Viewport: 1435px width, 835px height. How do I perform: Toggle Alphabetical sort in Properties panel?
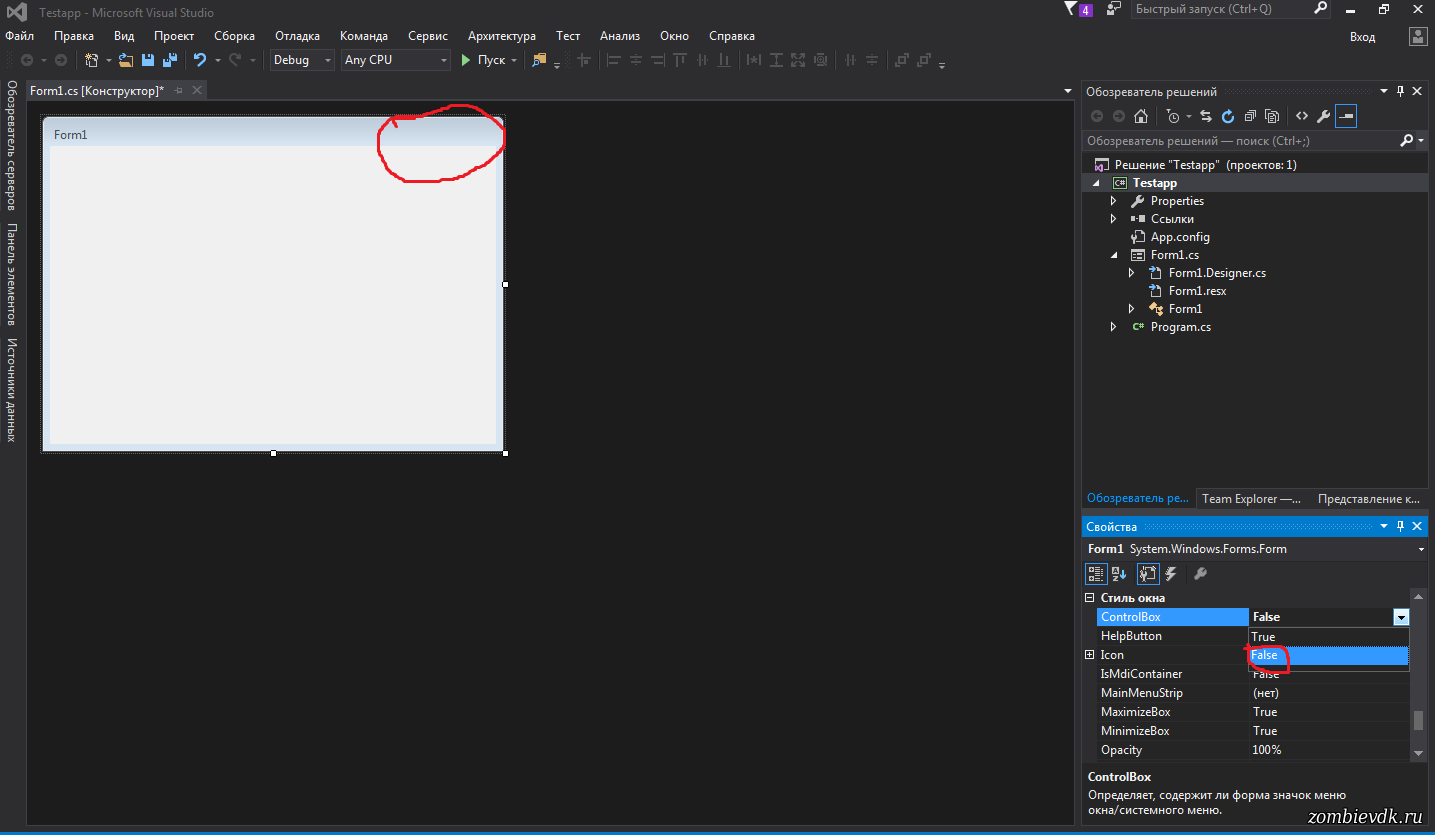point(1119,574)
